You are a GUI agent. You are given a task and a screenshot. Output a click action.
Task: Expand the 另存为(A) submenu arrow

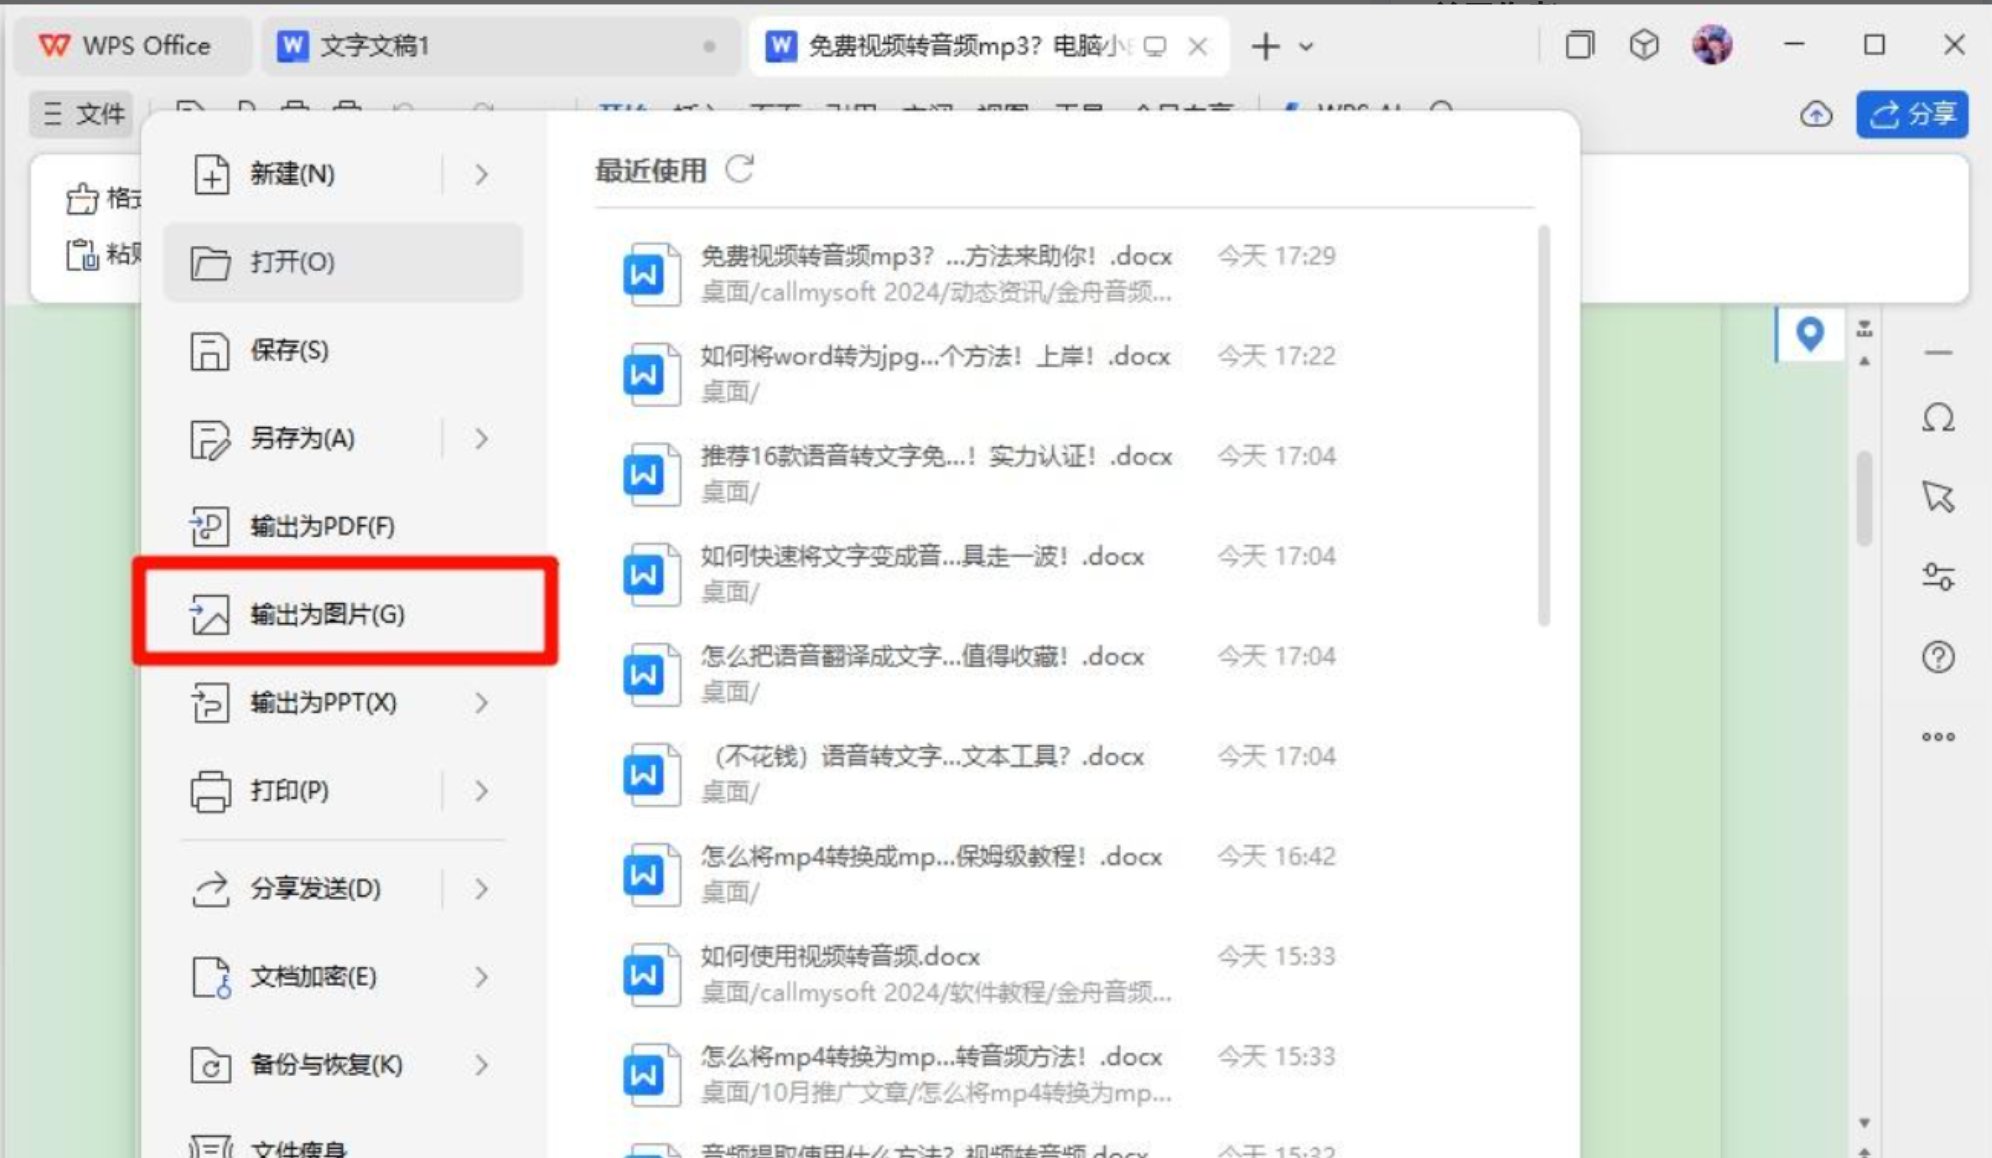[x=481, y=438]
